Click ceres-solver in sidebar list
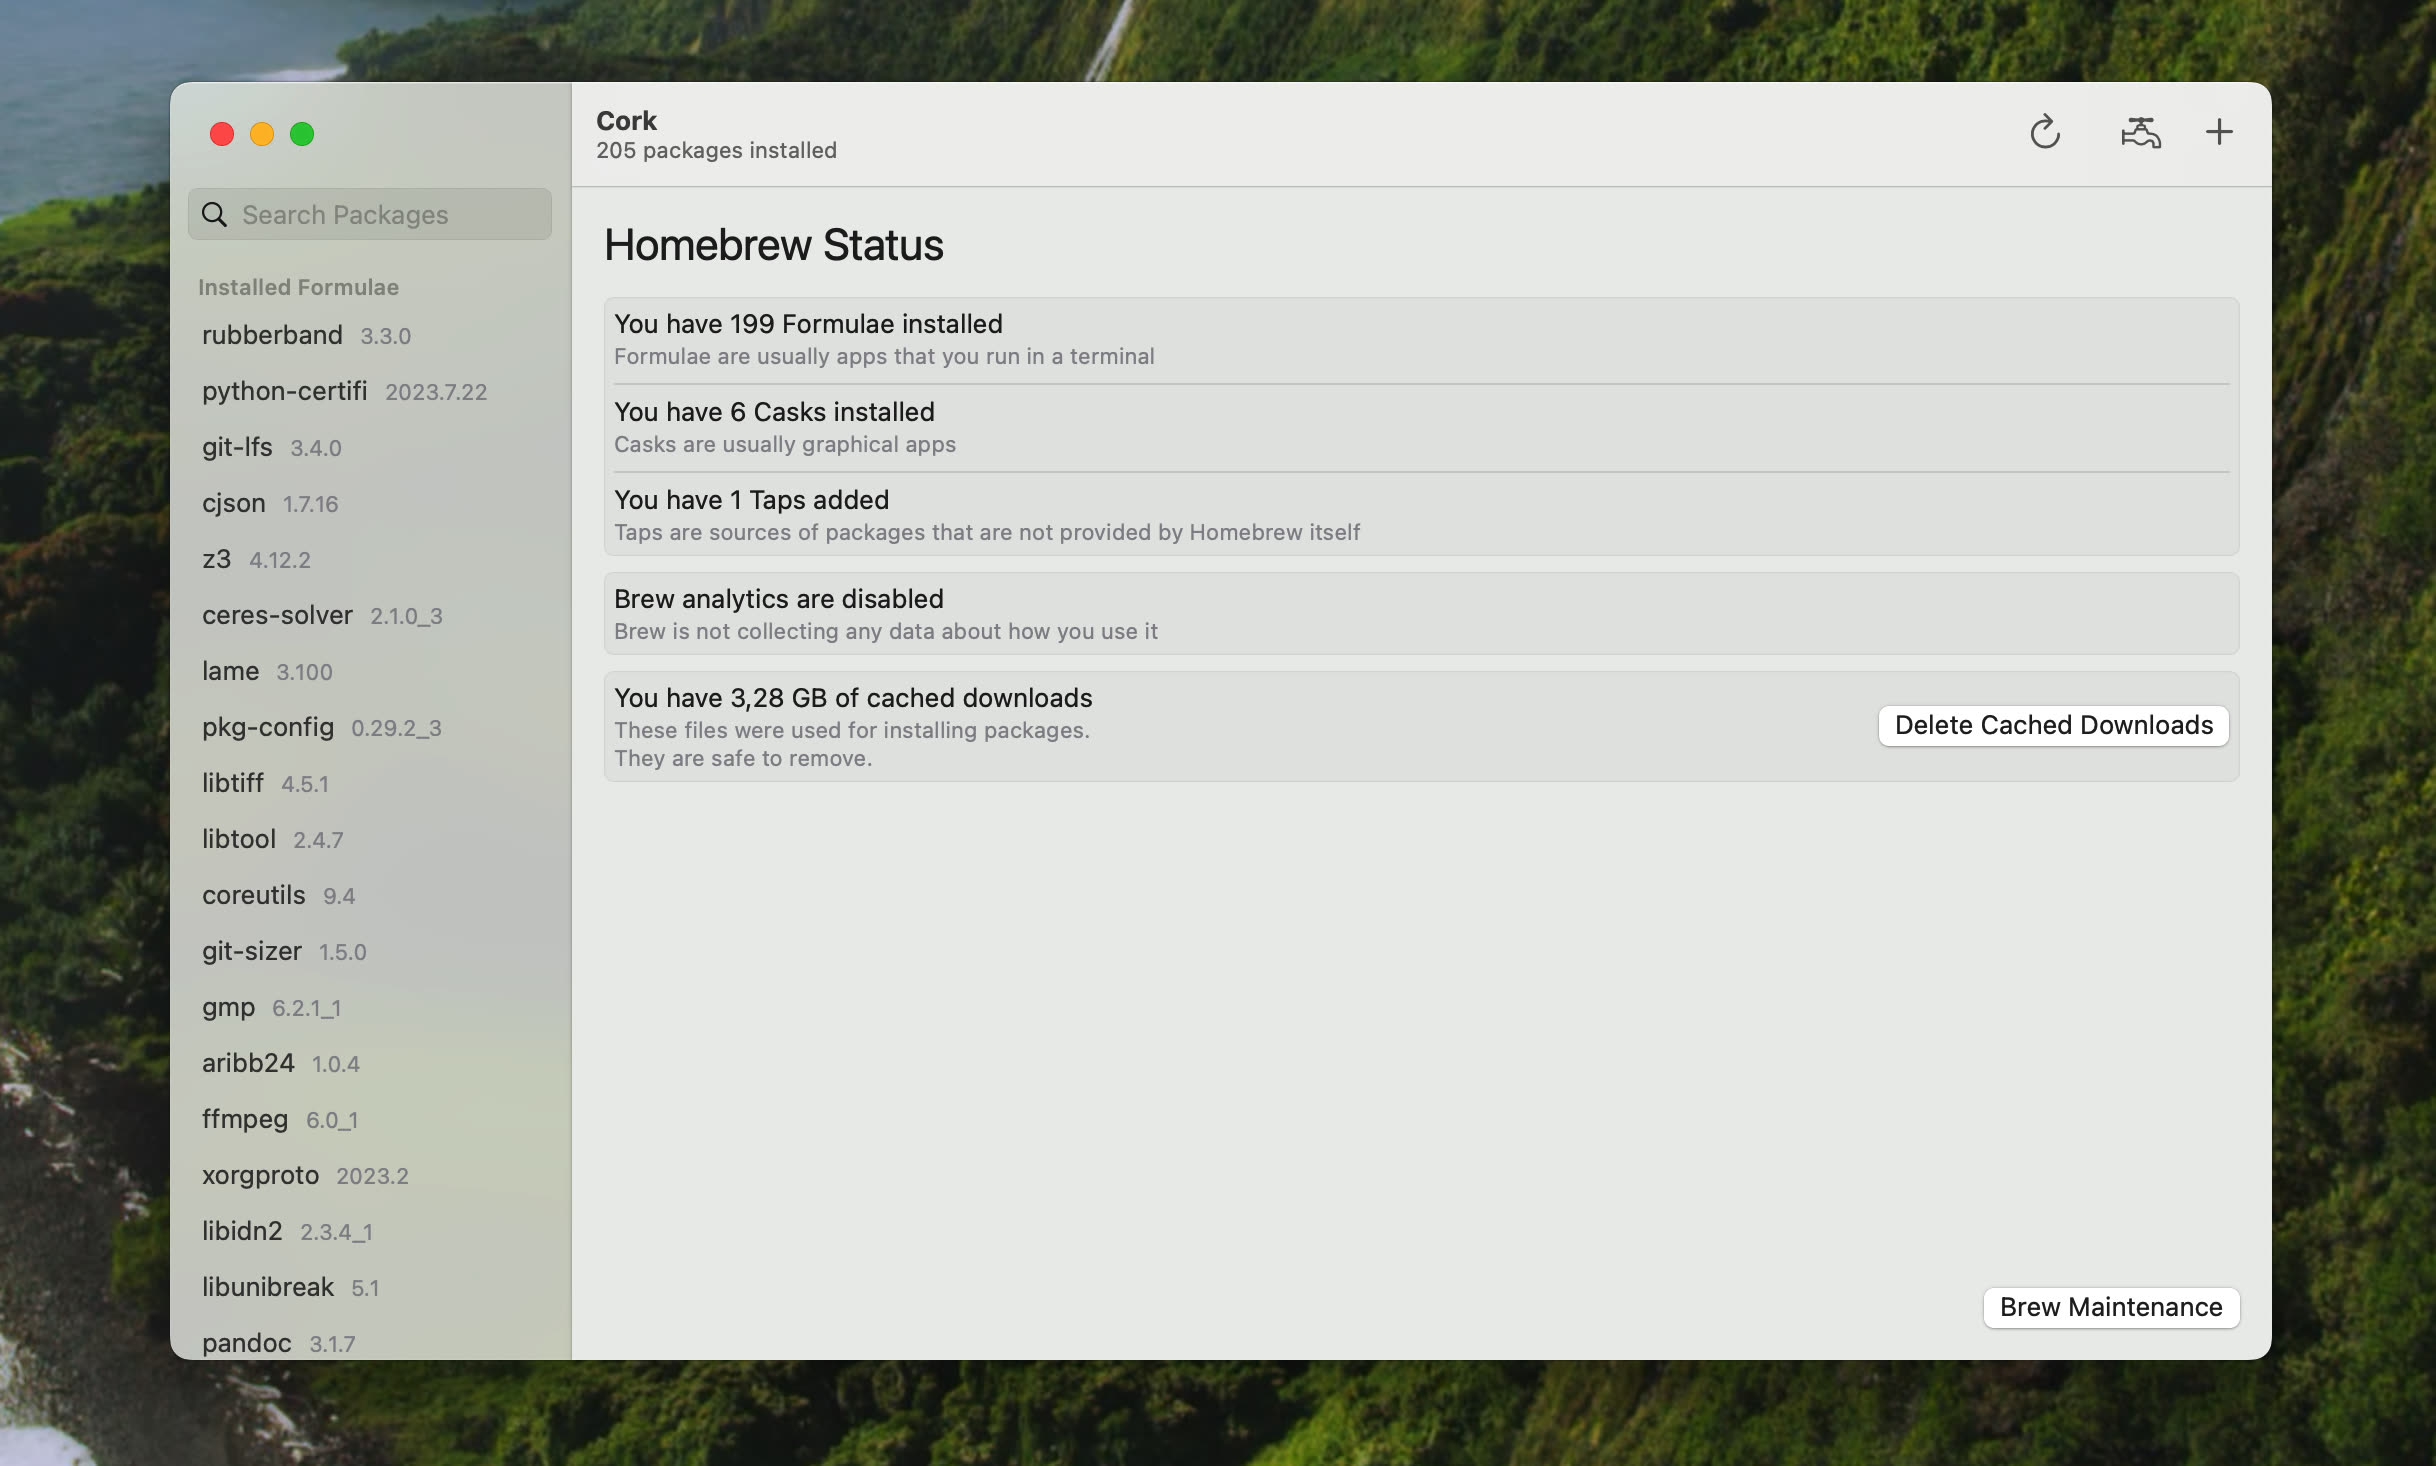 (x=277, y=615)
